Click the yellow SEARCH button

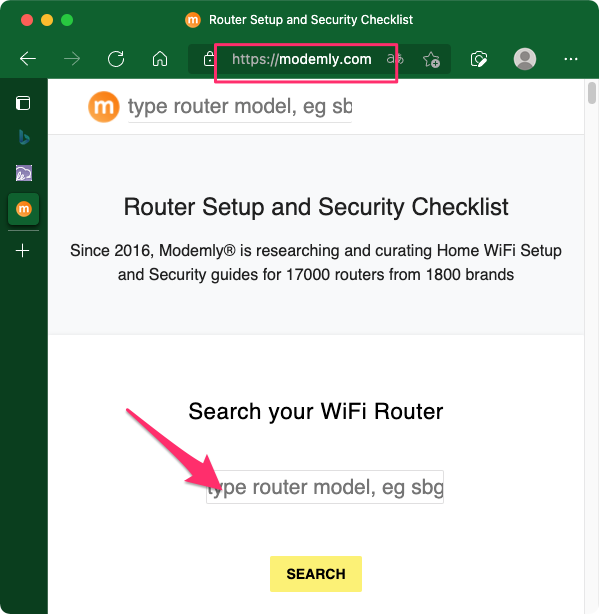316,574
